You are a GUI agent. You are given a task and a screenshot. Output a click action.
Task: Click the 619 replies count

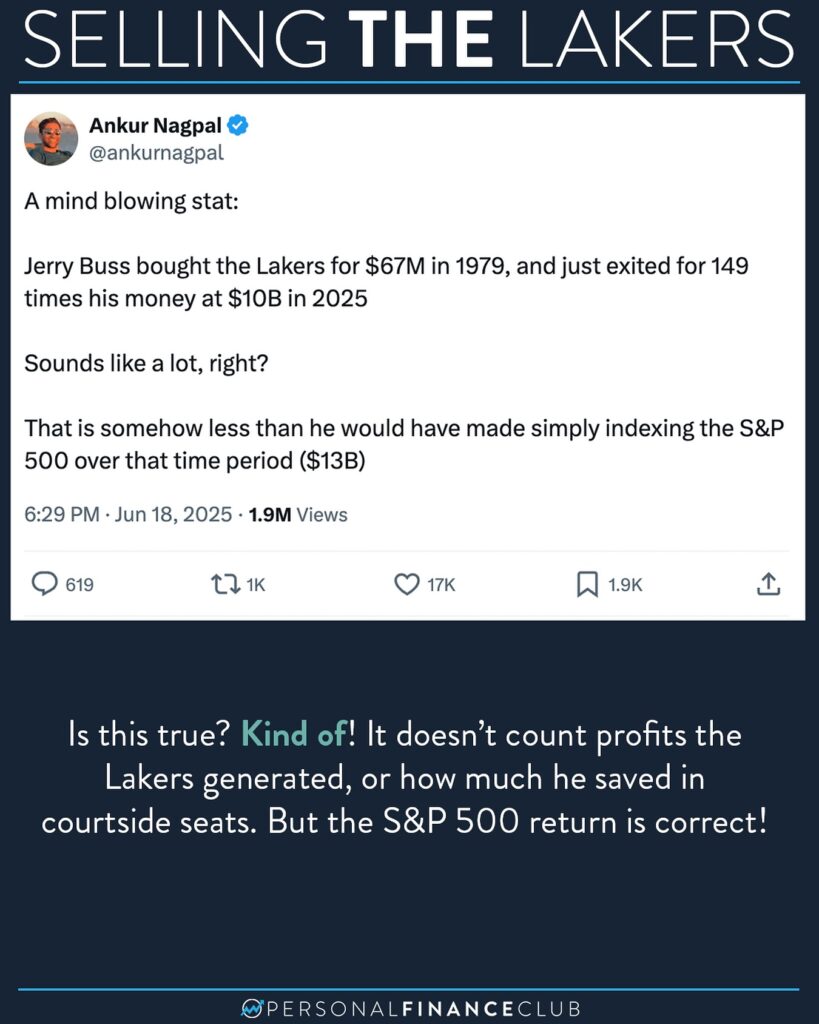[80, 584]
